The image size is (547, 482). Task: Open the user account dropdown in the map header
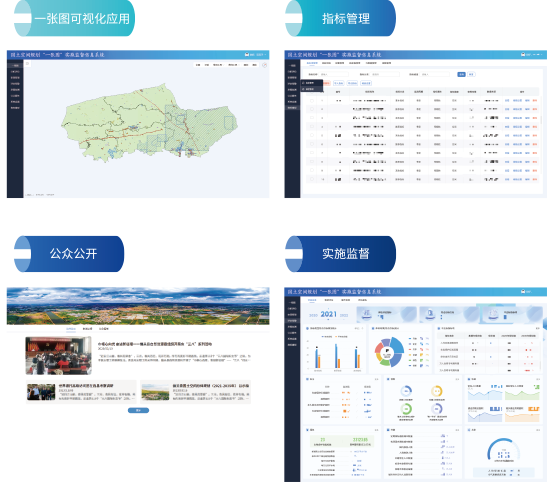coord(258,55)
